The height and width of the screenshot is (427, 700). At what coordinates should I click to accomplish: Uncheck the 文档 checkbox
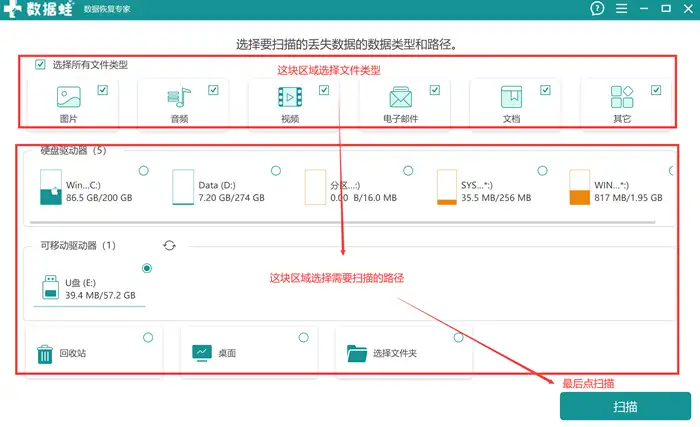tap(545, 90)
